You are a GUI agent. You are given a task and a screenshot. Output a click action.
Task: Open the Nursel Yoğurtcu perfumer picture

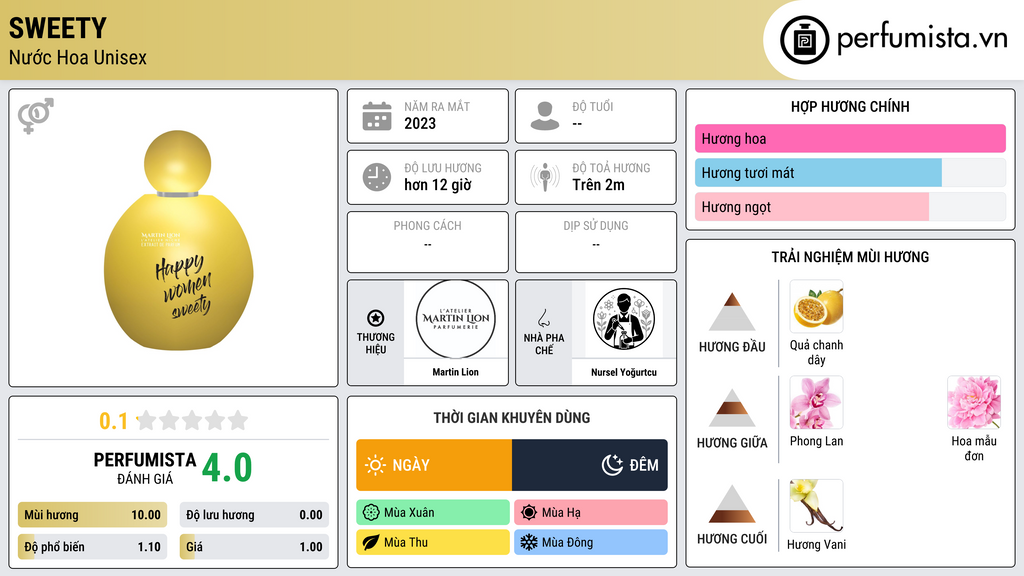tap(624, 319)
